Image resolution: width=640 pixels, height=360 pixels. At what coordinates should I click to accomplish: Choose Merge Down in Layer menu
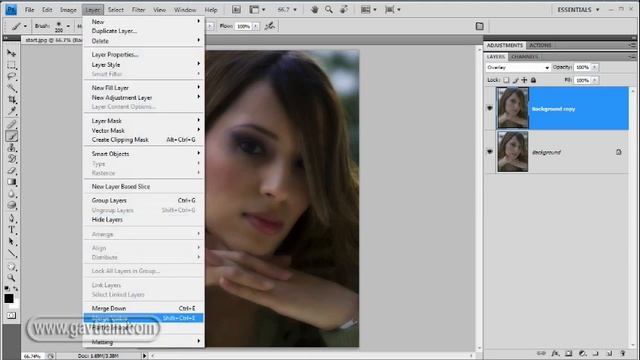[143, 308]
